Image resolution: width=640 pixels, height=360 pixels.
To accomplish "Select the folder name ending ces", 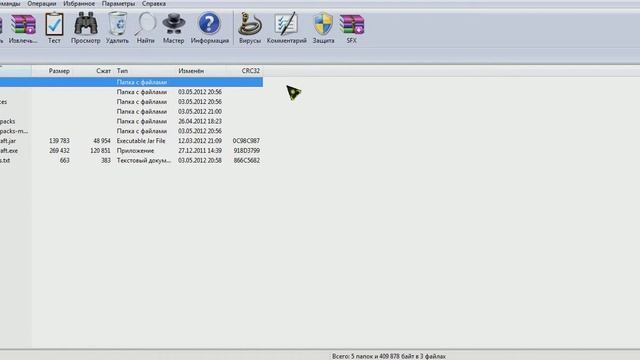I will point(4,102).
